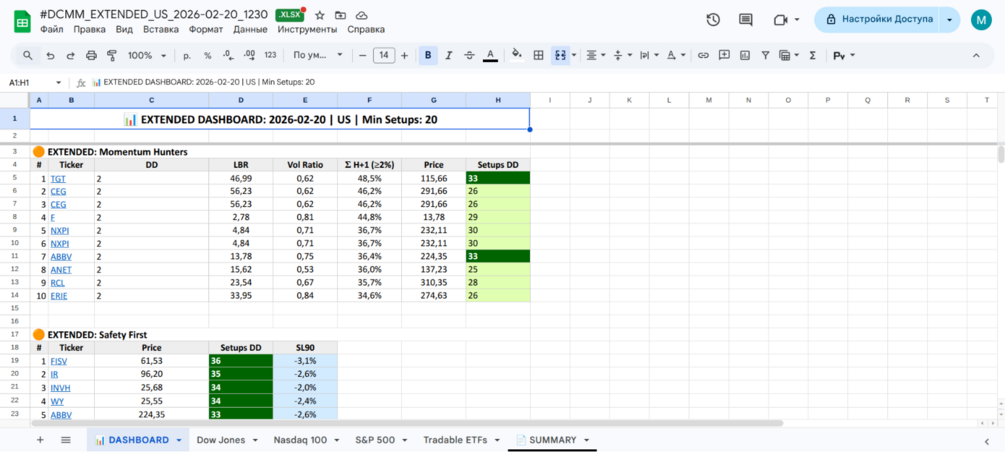1005x452 pixels.
Task: Open horizontal align dropdown
Action: (595, 56)
